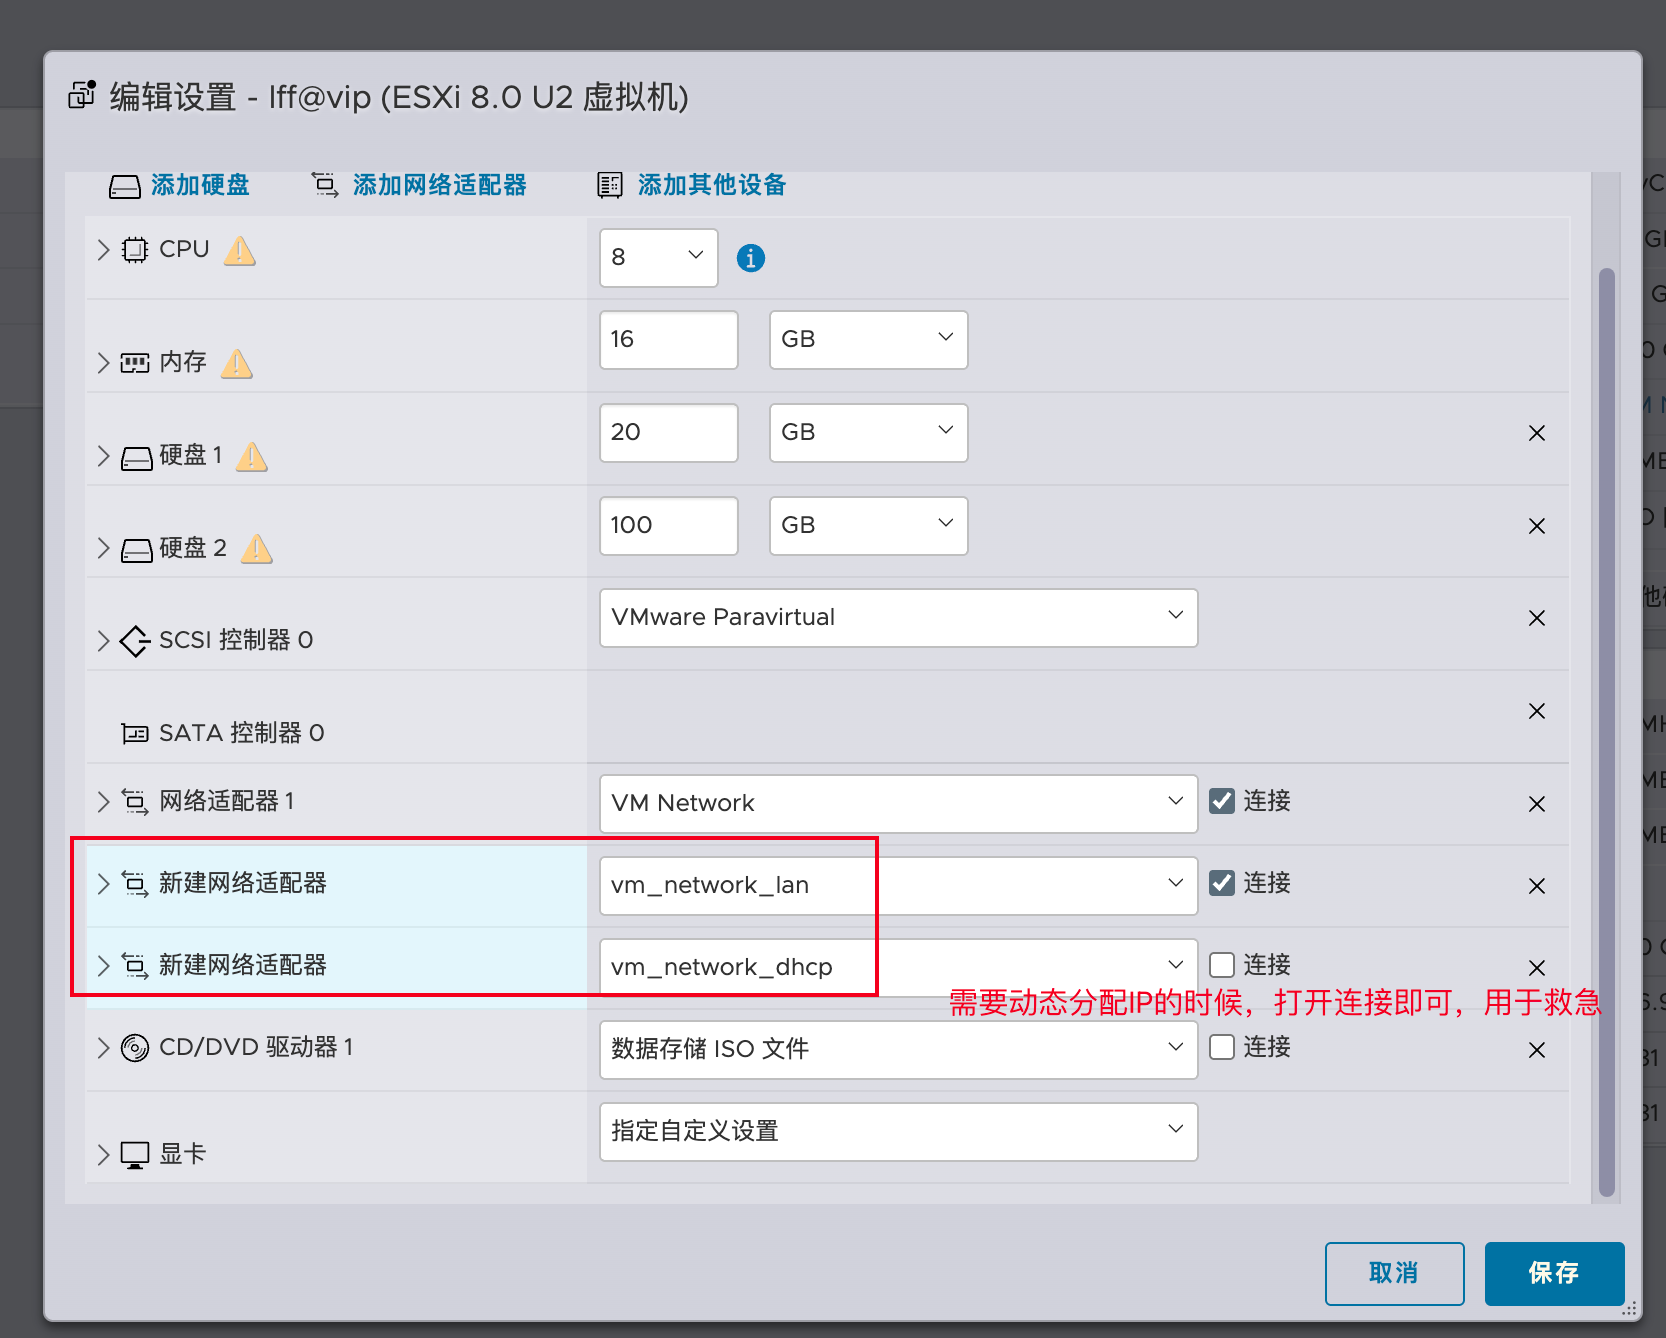Open the CPU count dropdown
Screen dimensions: 1666x1338
[x=658, y=258]
